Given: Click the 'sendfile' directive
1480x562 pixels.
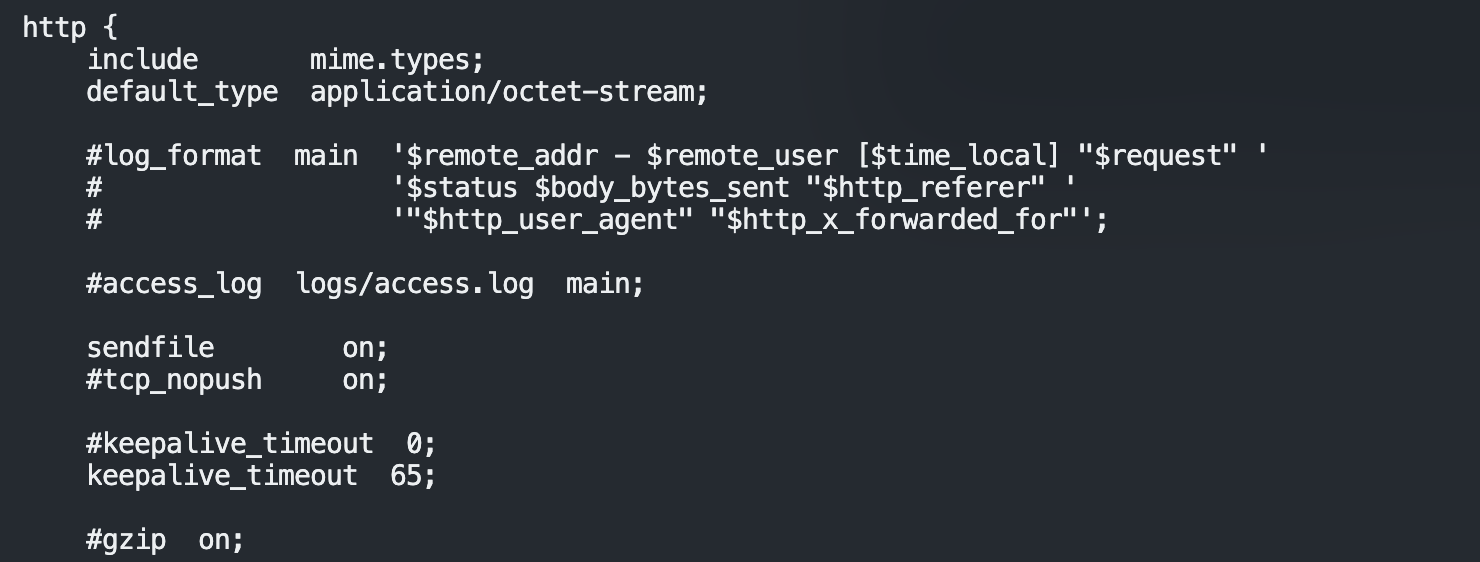Looking at the screenshot, I should pos(150,348).
